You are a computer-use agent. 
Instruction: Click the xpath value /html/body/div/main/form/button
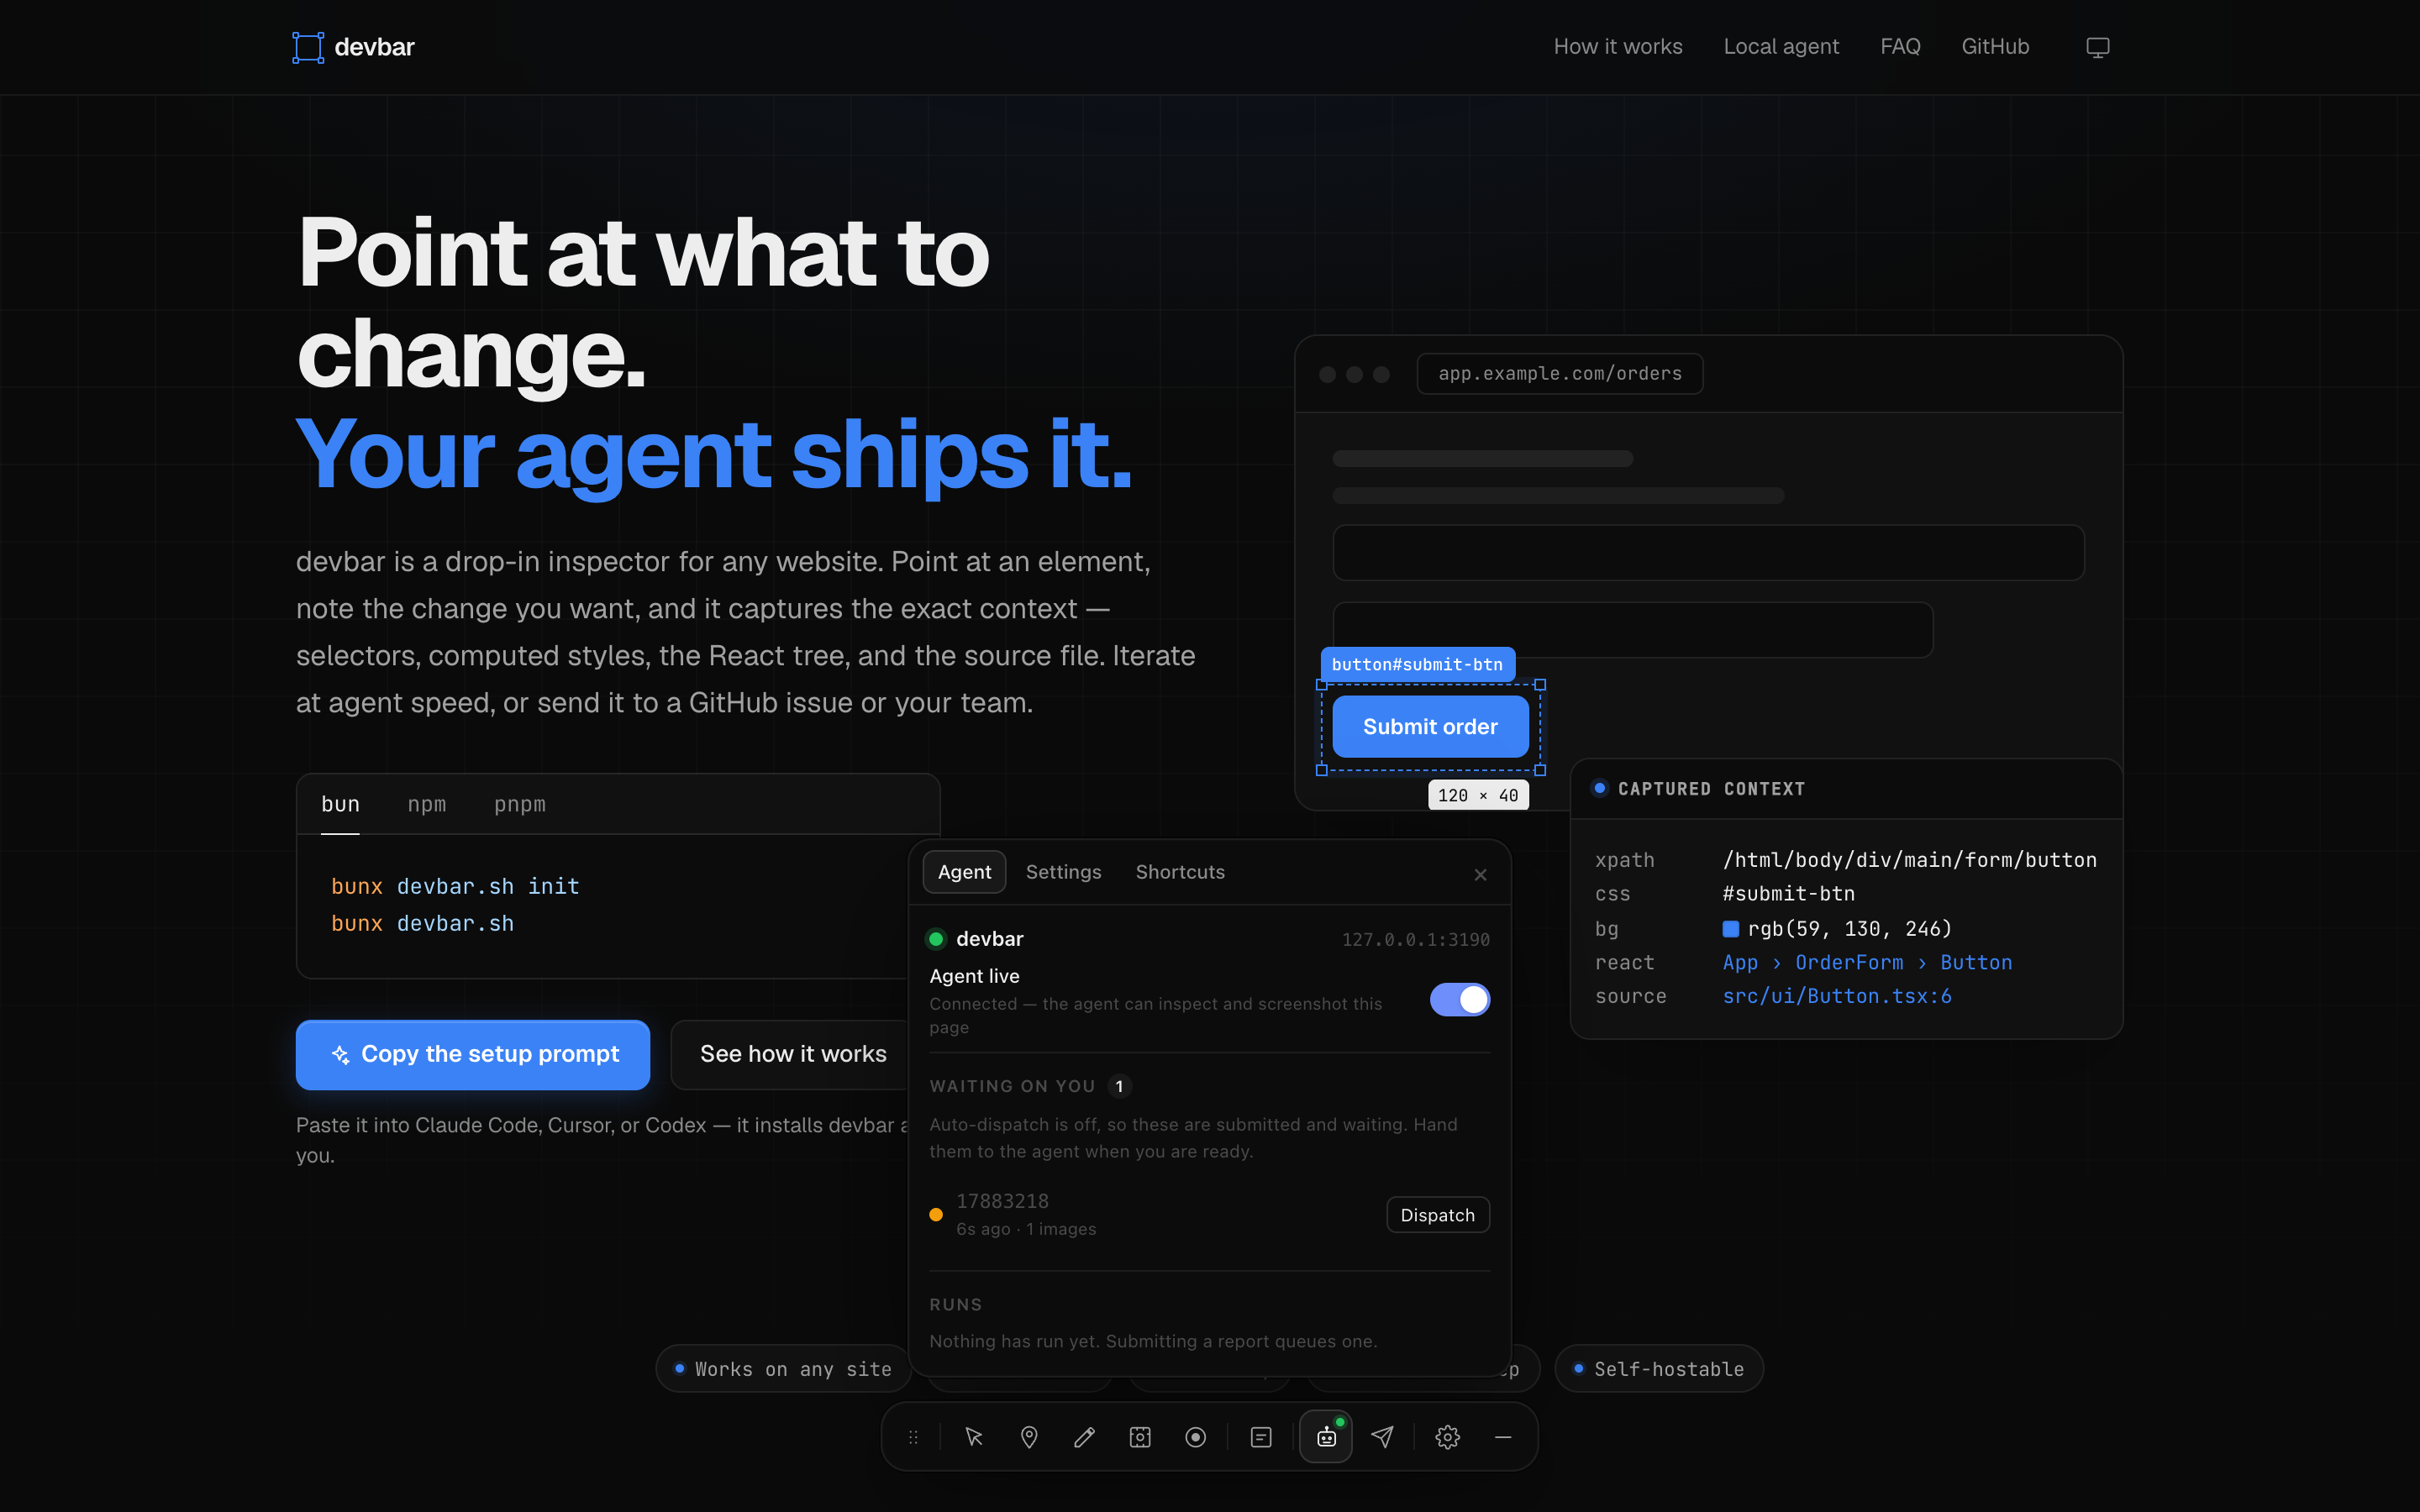click(x=1909, y=860)
